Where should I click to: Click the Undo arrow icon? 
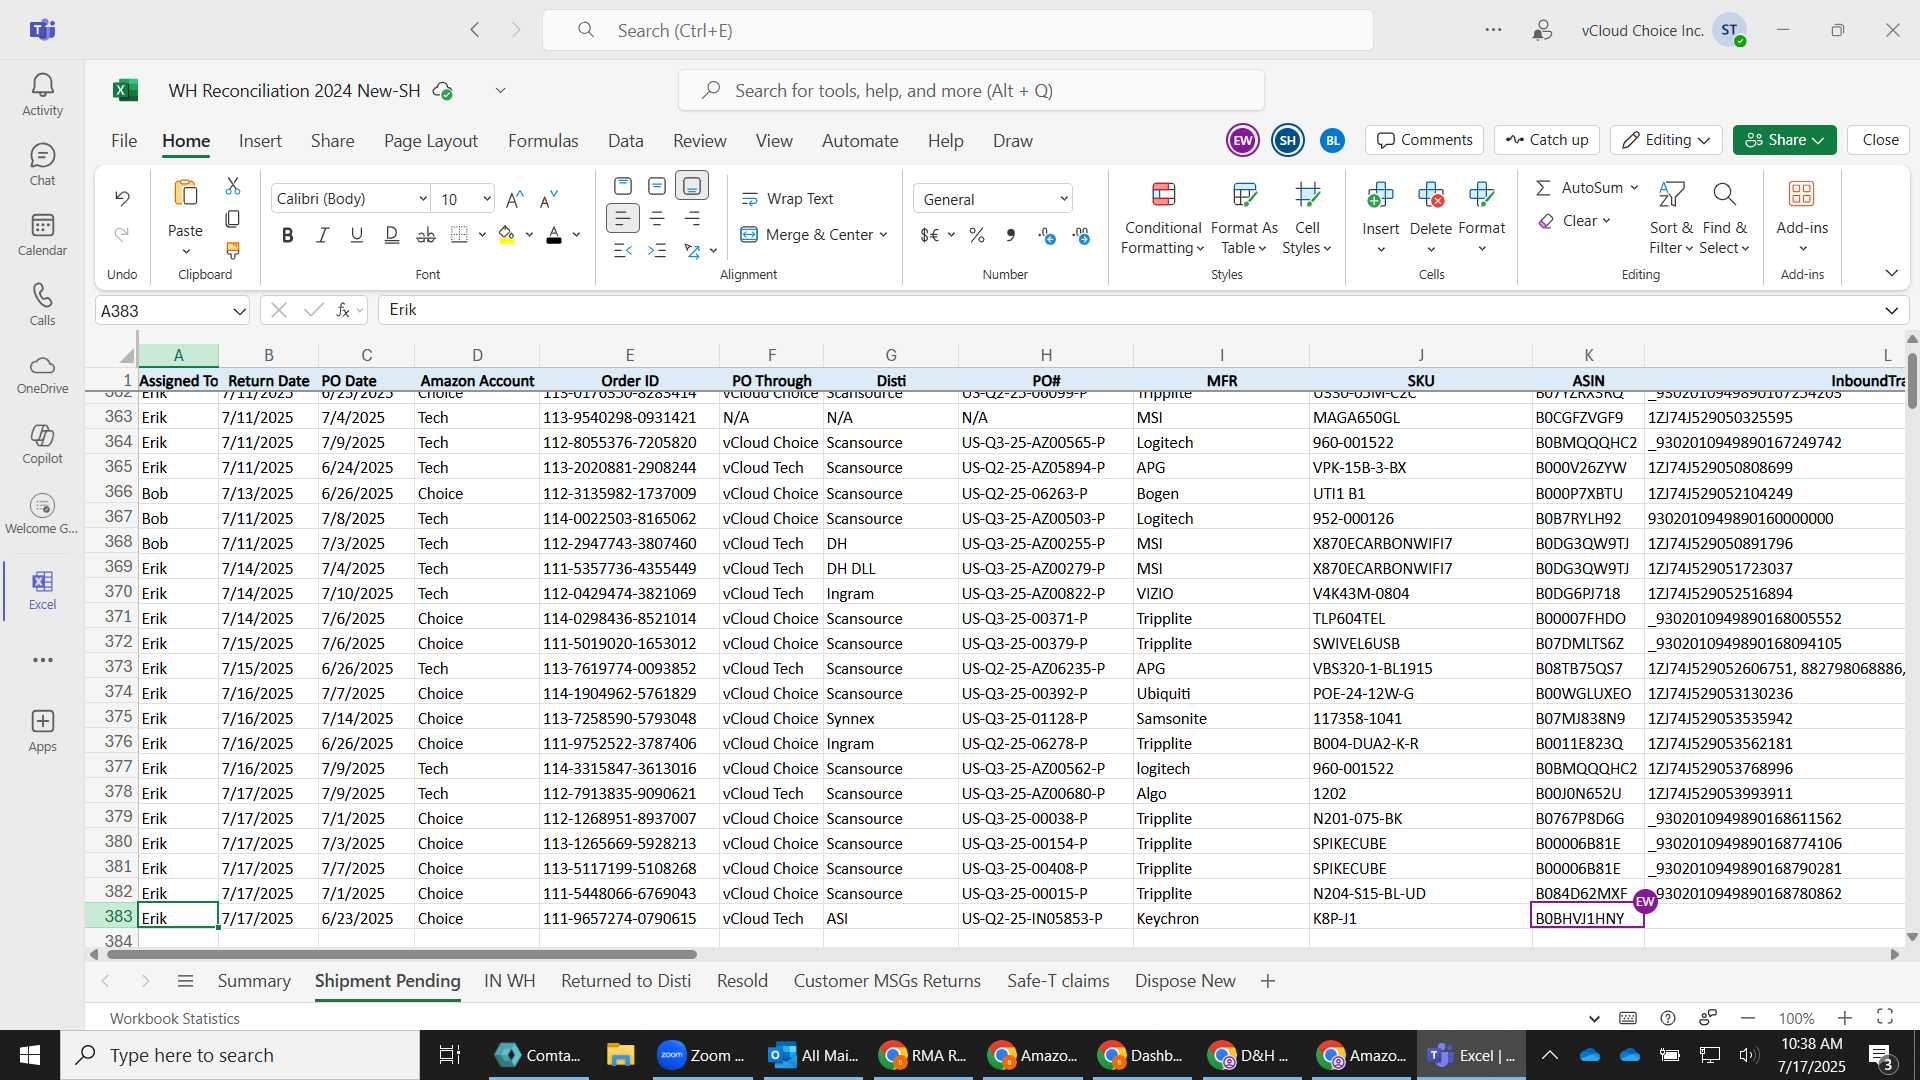[x=122, y=198]
